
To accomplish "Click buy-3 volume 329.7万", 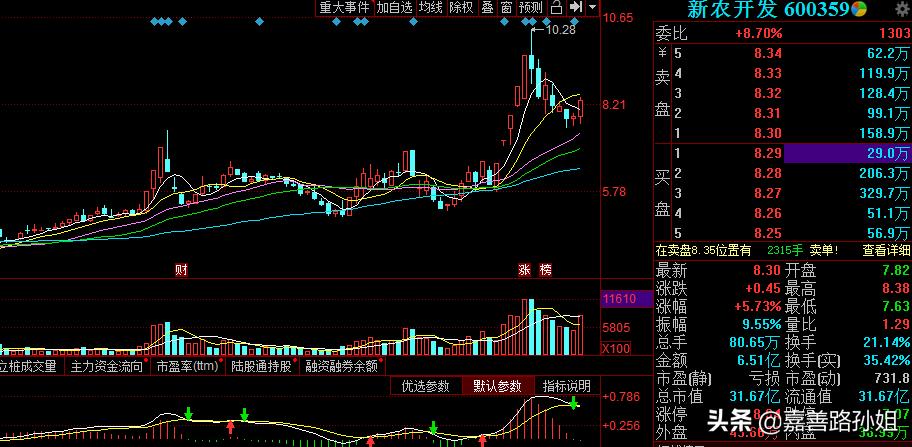I will (x=884, y=194).
